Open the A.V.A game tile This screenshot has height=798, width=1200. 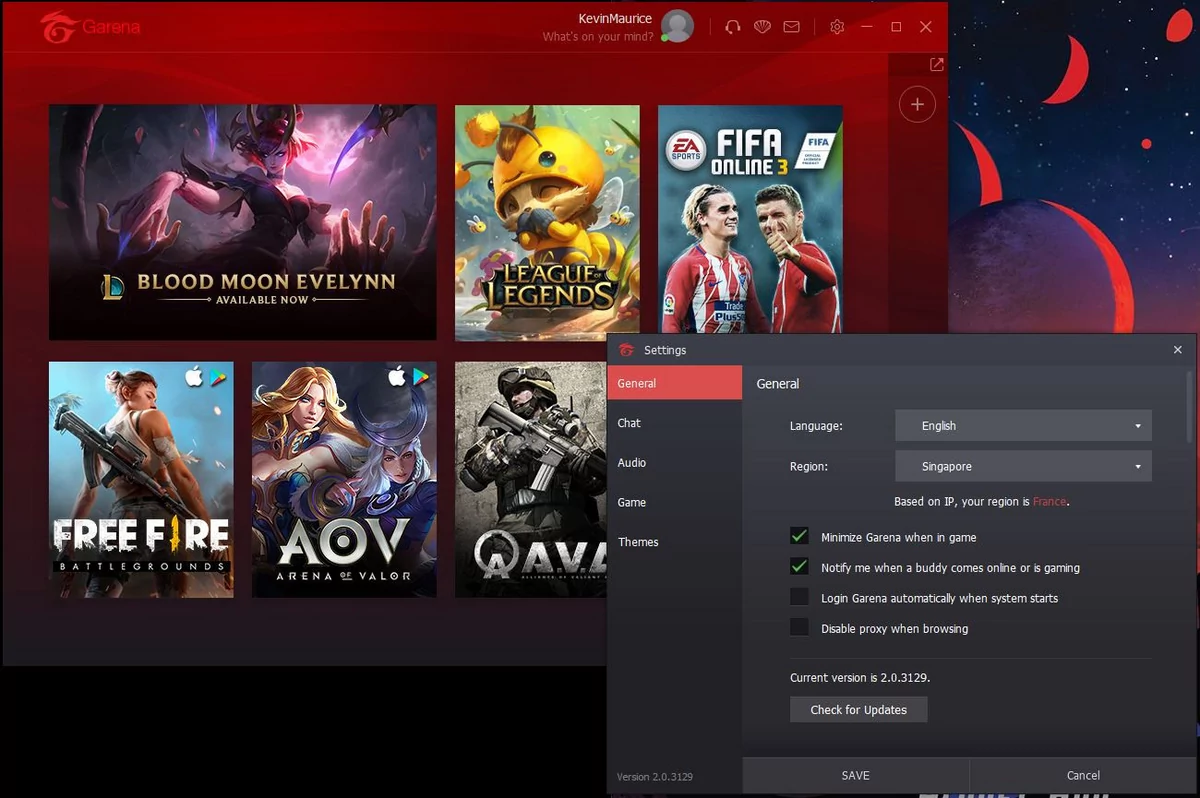tap(531, 480)
